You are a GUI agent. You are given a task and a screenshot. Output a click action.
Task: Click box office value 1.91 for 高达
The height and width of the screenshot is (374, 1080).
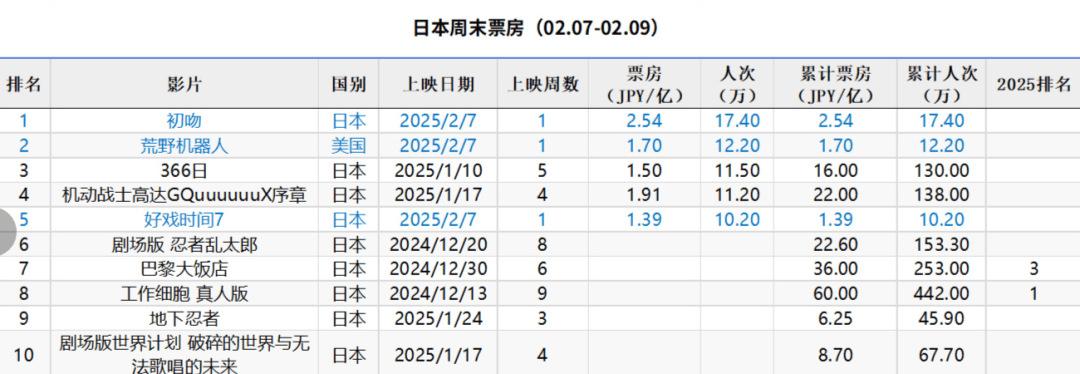coord(644,195)
